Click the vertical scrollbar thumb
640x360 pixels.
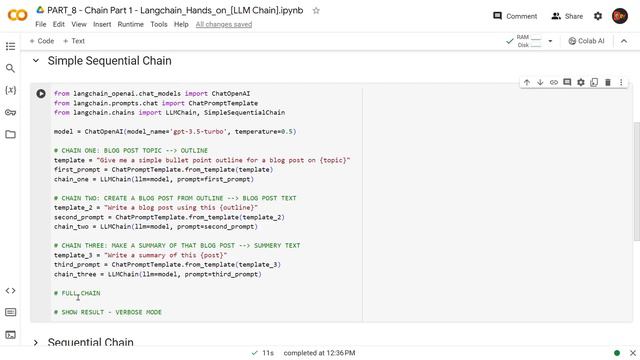point(636,182)
